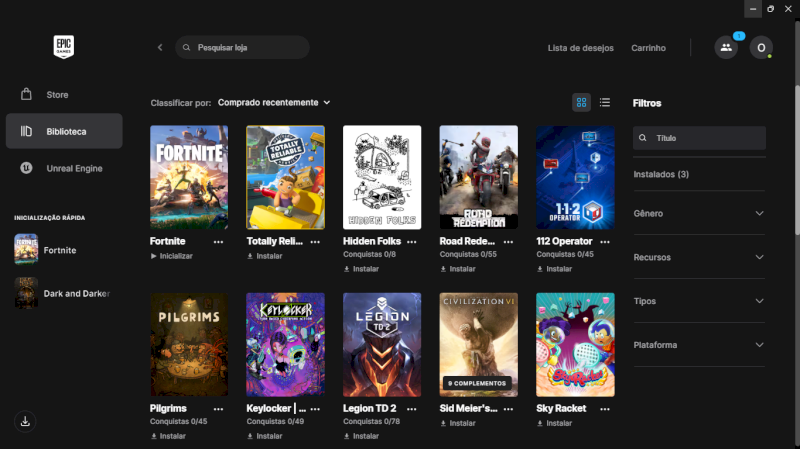Launch Dark and Darker from quick launch
The image size is (800, 449).
[64, 293]
